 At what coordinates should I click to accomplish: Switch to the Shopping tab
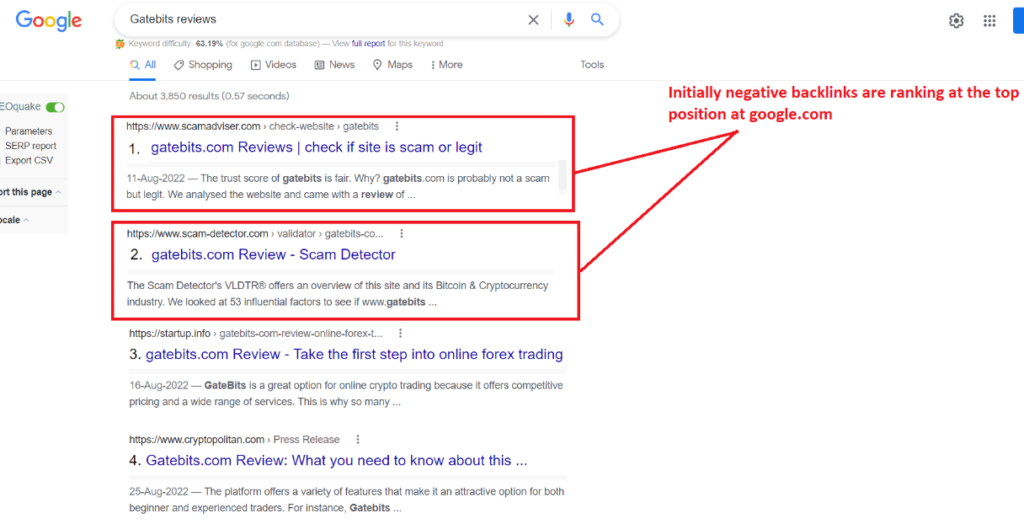click(203, 65)
